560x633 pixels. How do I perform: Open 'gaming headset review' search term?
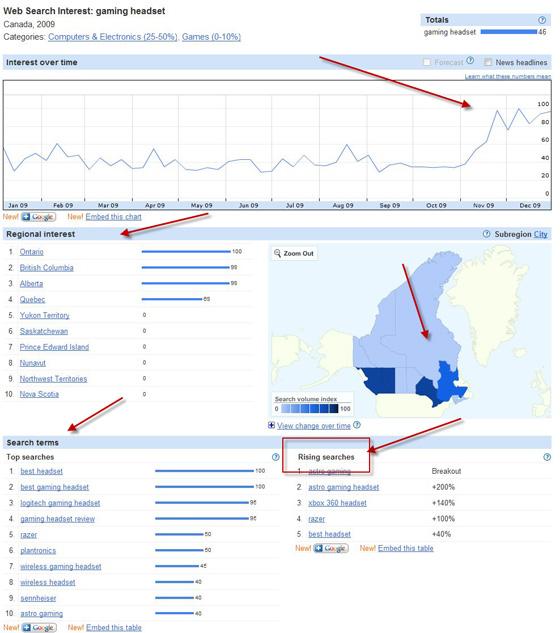click(57, 519)
